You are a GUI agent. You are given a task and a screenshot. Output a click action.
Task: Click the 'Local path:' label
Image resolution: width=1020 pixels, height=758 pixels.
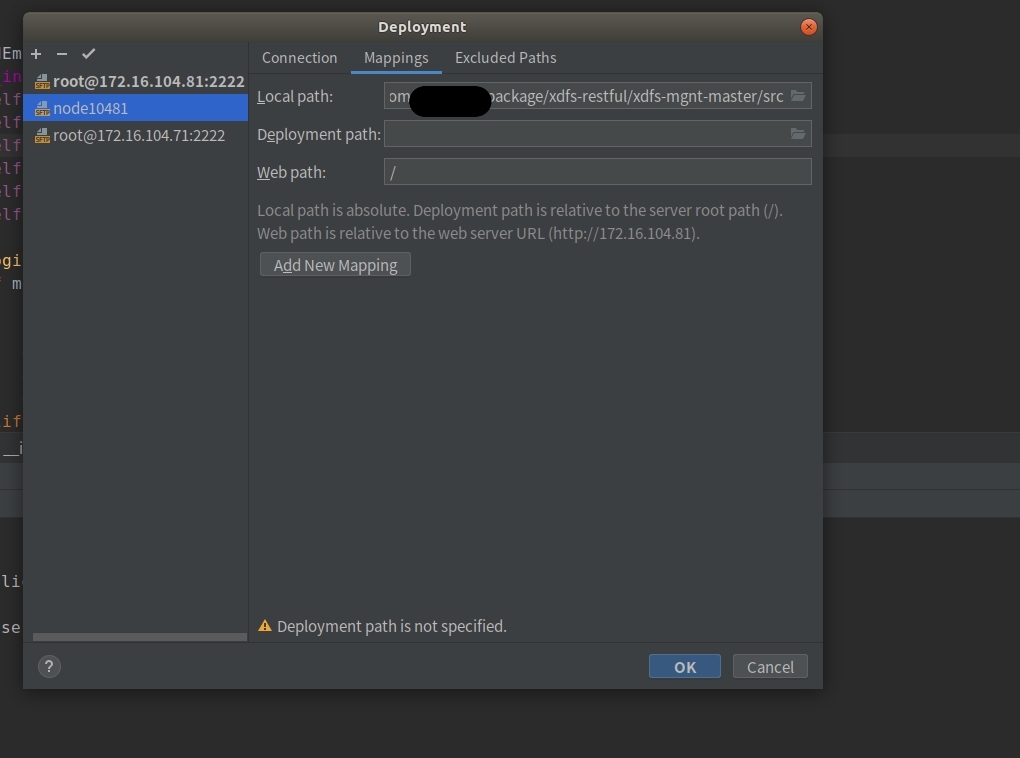pyautogui.click(x=295, y=97)
